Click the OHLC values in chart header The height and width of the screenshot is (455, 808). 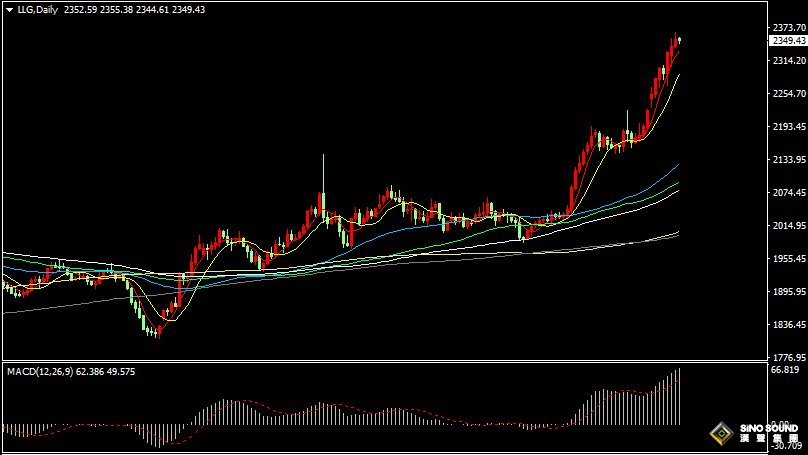pyautogui.click(x=134, y=10)
